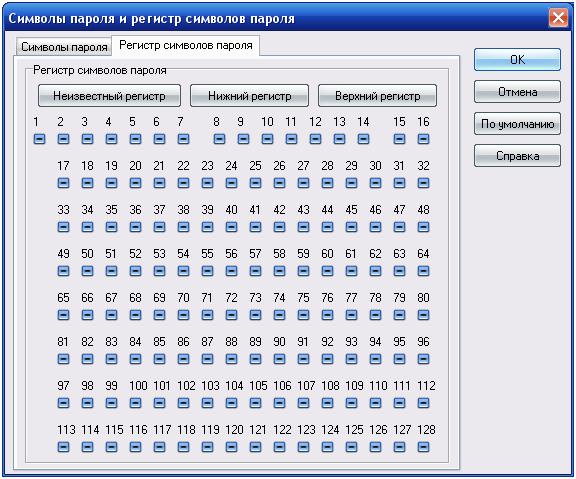Toggle the case checkbox under number 100
This screenshot has width=576, height=479.
pyautogui.click(x=136, y=403)
